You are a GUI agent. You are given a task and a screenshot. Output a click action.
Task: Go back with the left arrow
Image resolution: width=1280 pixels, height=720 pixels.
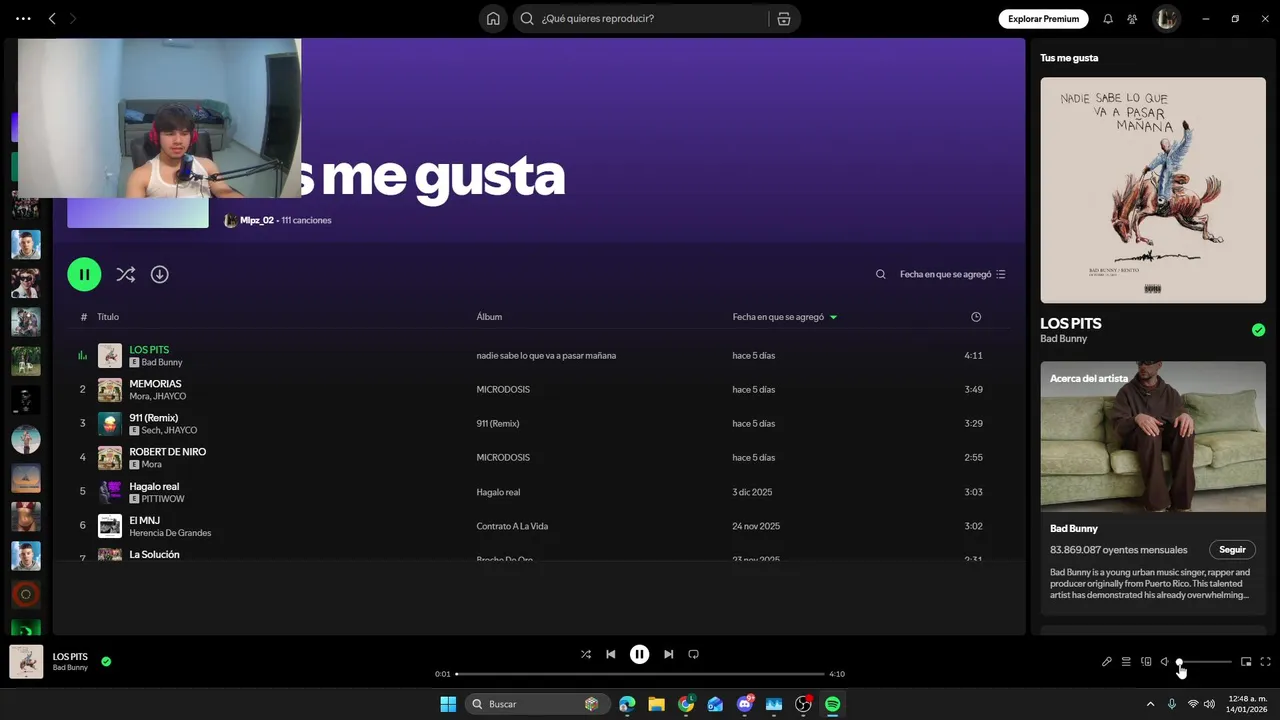click(x=52, y=18)
